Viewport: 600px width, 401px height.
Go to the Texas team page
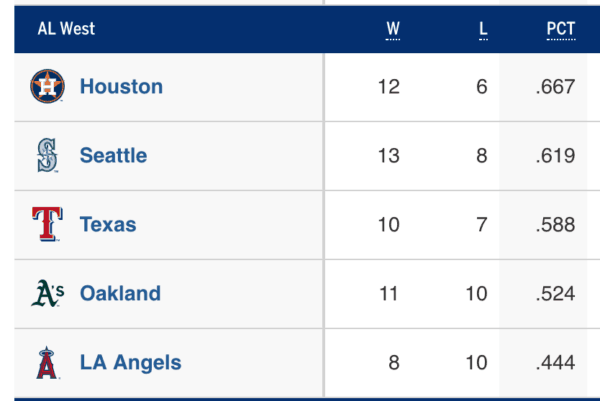tap(108, 224)
